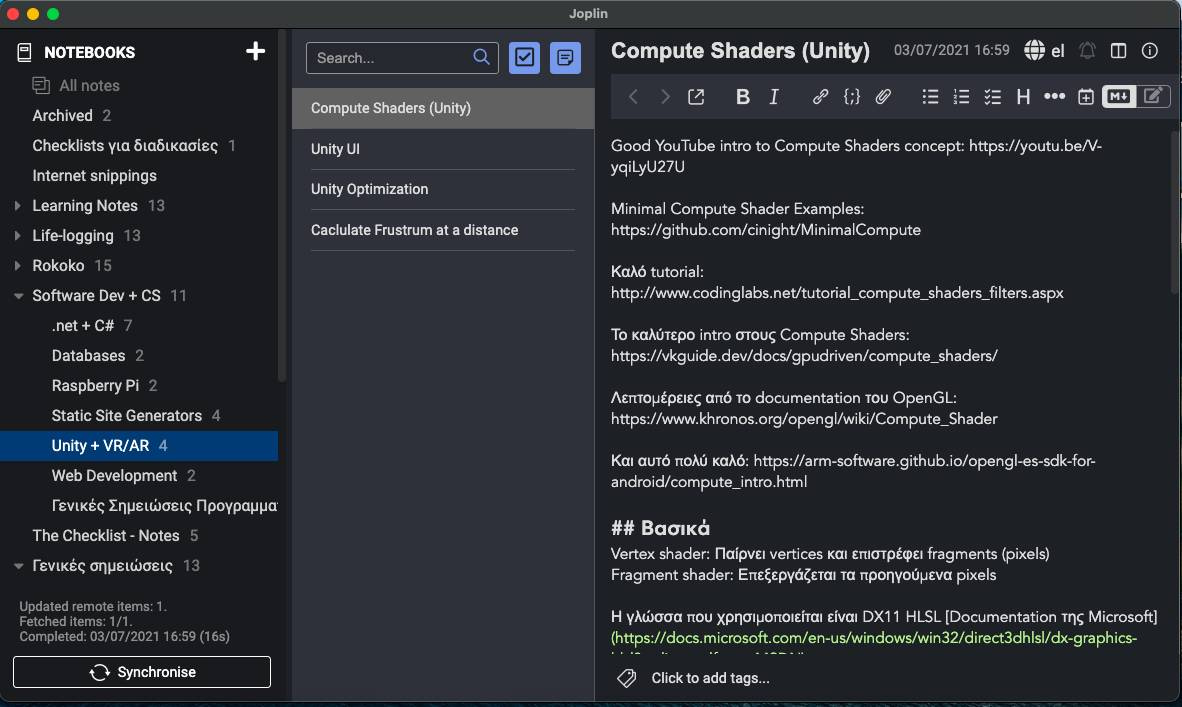The height and width of the screenshot is (707, 1182).
Task: Click the ## Βασικά heading line
Action: point(660,528)
